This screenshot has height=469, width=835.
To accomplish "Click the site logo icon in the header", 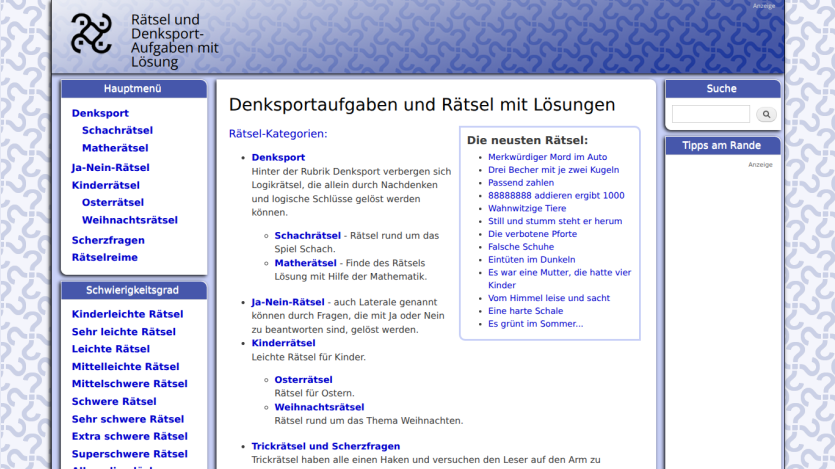I will [x=92, y=34].
